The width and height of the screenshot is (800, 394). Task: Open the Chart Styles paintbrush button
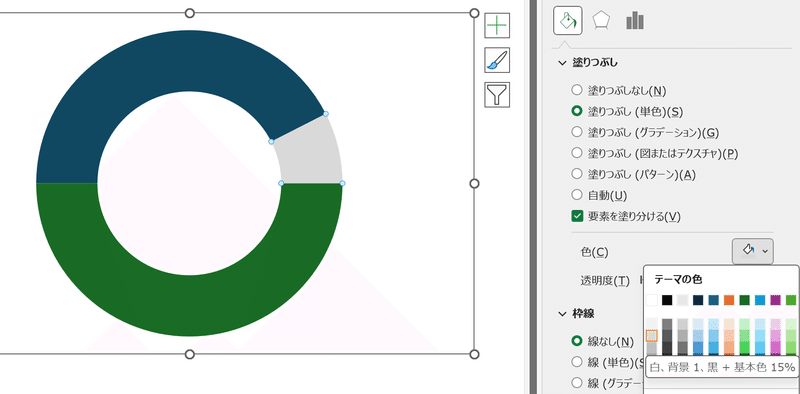point(497,60)
